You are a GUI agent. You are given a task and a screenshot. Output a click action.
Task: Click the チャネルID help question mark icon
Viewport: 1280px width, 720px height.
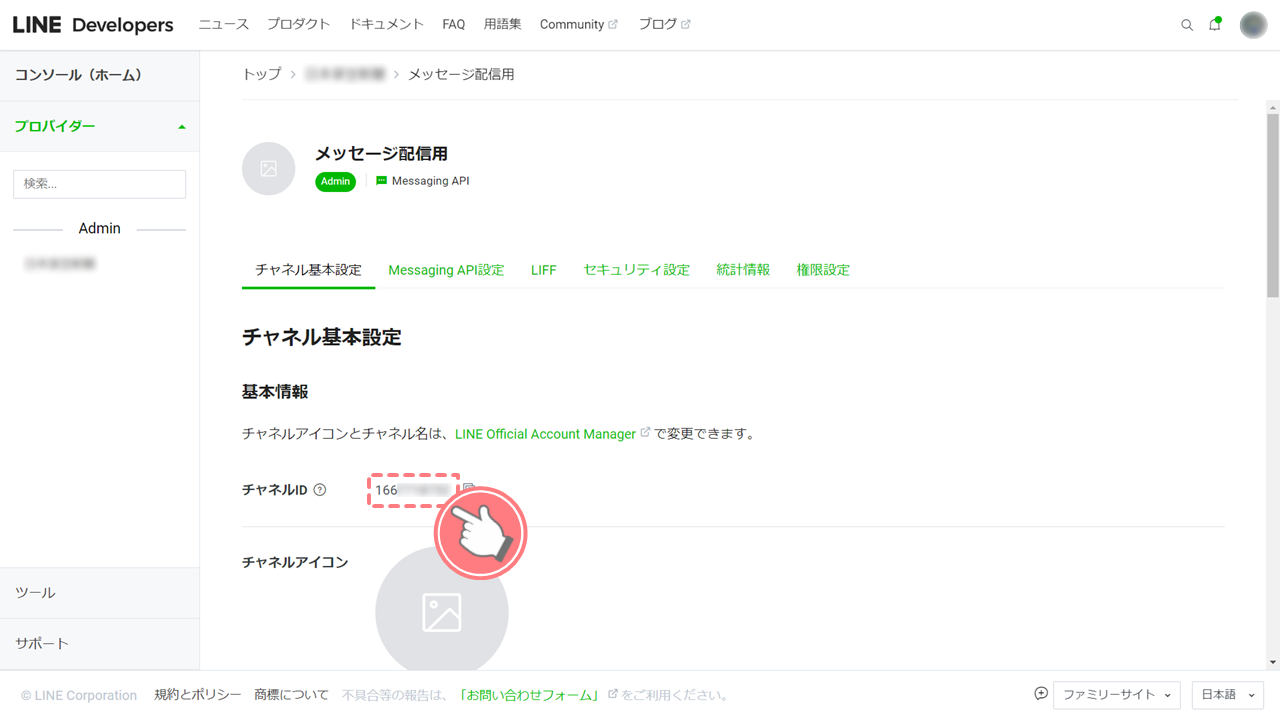[x=320, y=490]
